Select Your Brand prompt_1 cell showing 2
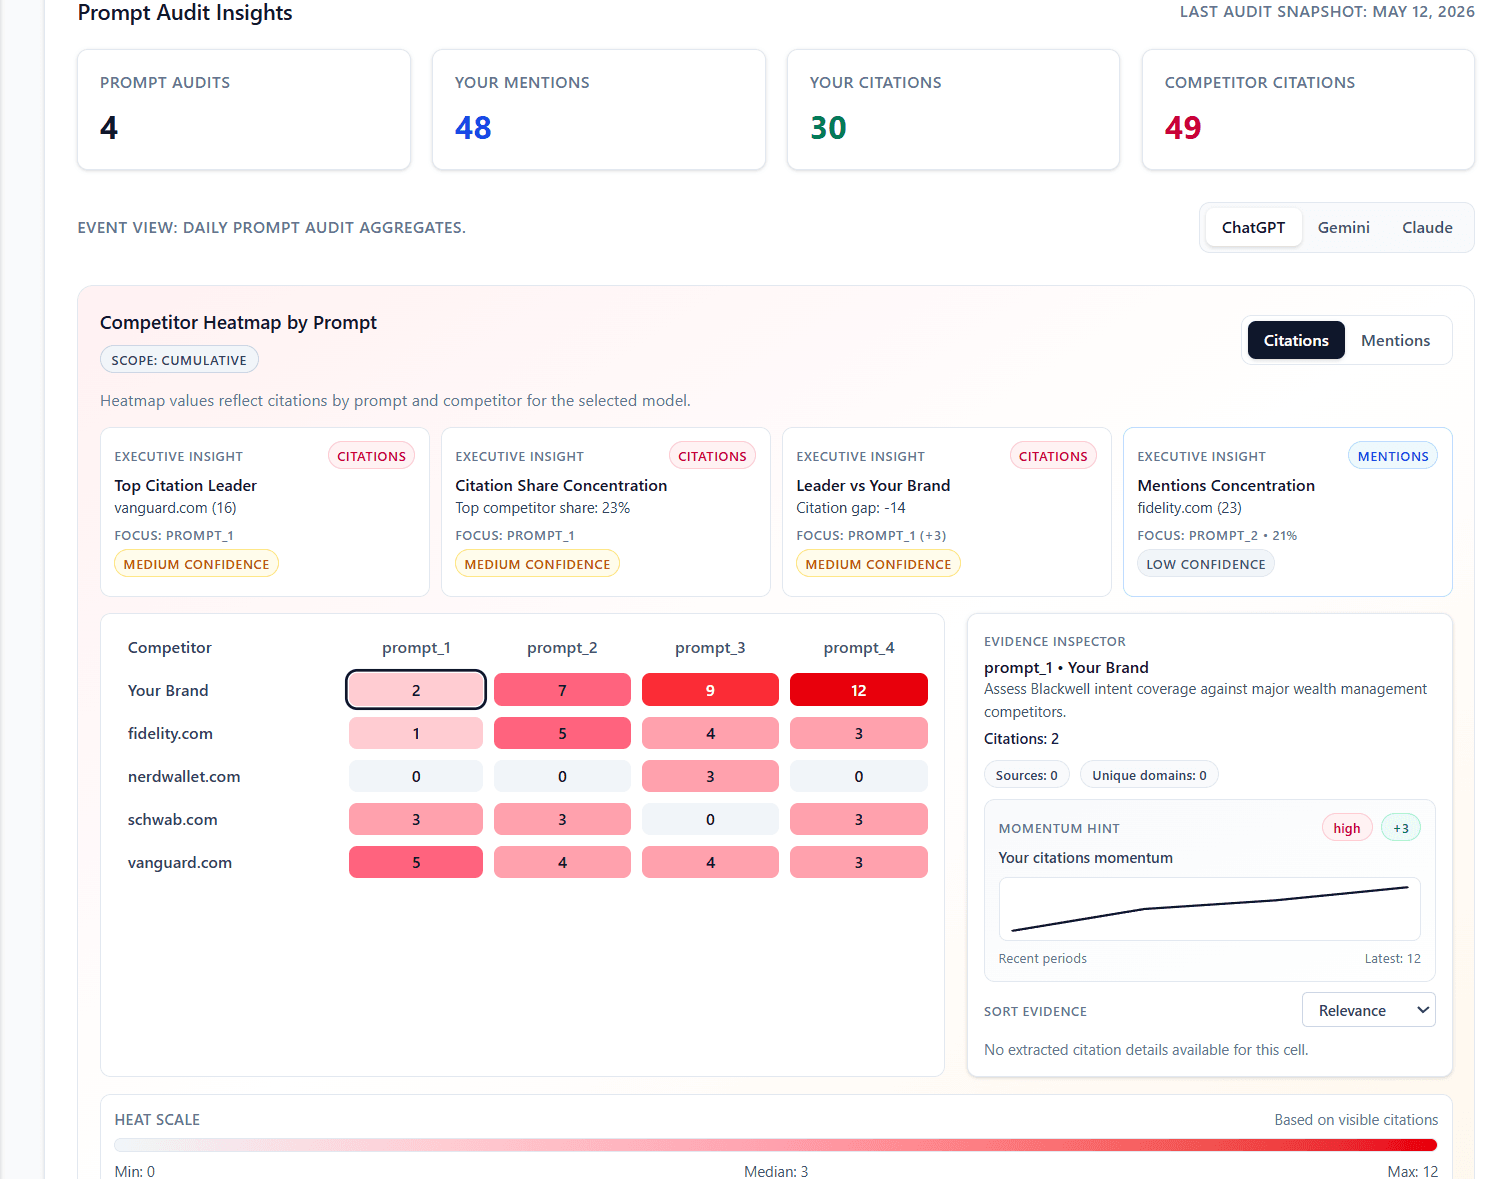1507x1179 pixels. (416, 690)
